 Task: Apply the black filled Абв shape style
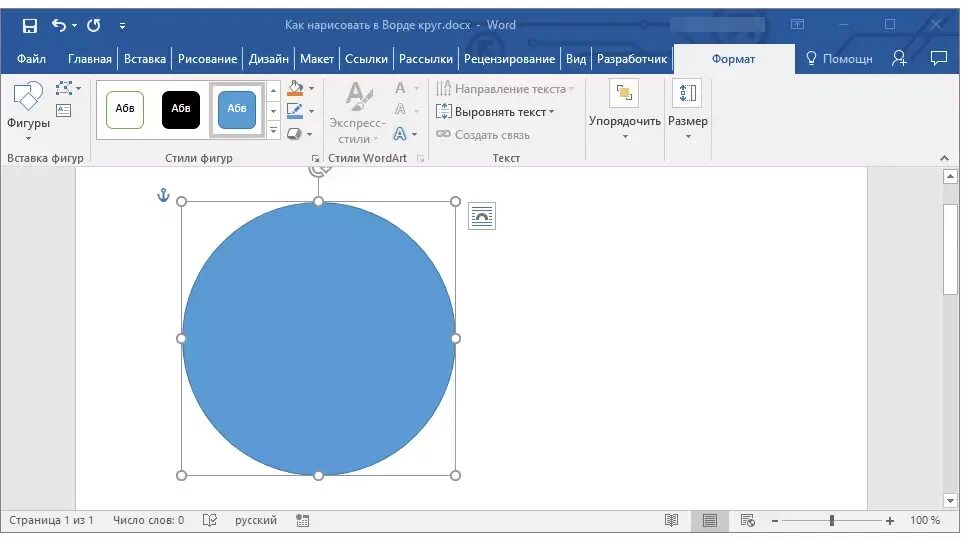(x=181, y=109)
